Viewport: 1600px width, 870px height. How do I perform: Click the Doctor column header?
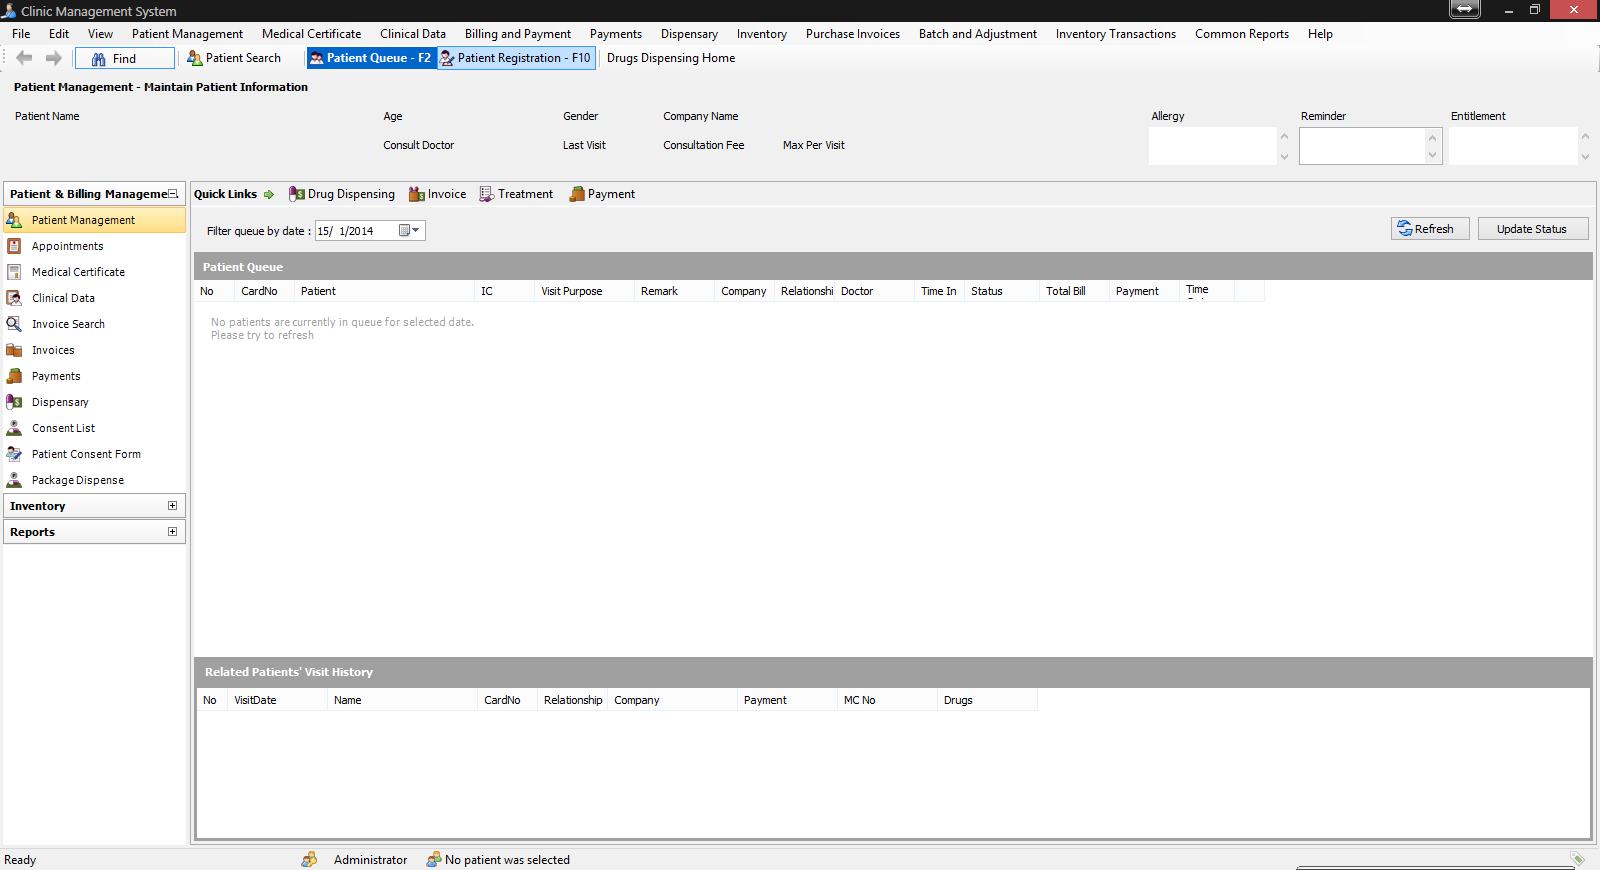pos(874,291)
